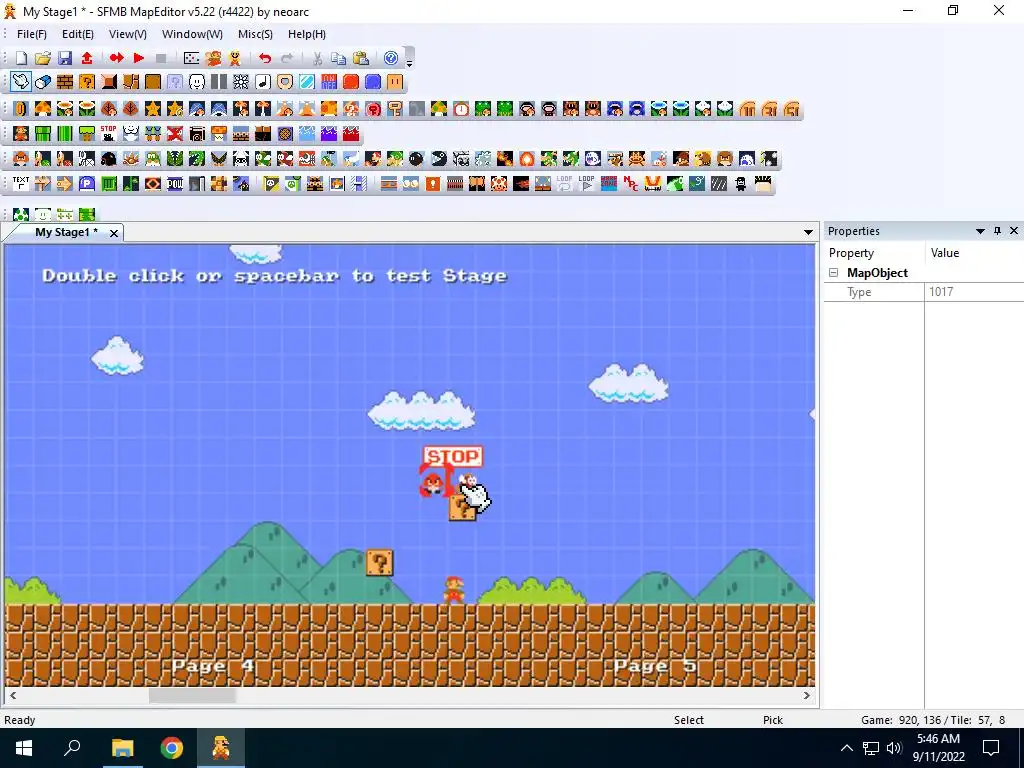The image size is (1024, 768).
Task: Select the blue P-switch object
Action: 87,184
